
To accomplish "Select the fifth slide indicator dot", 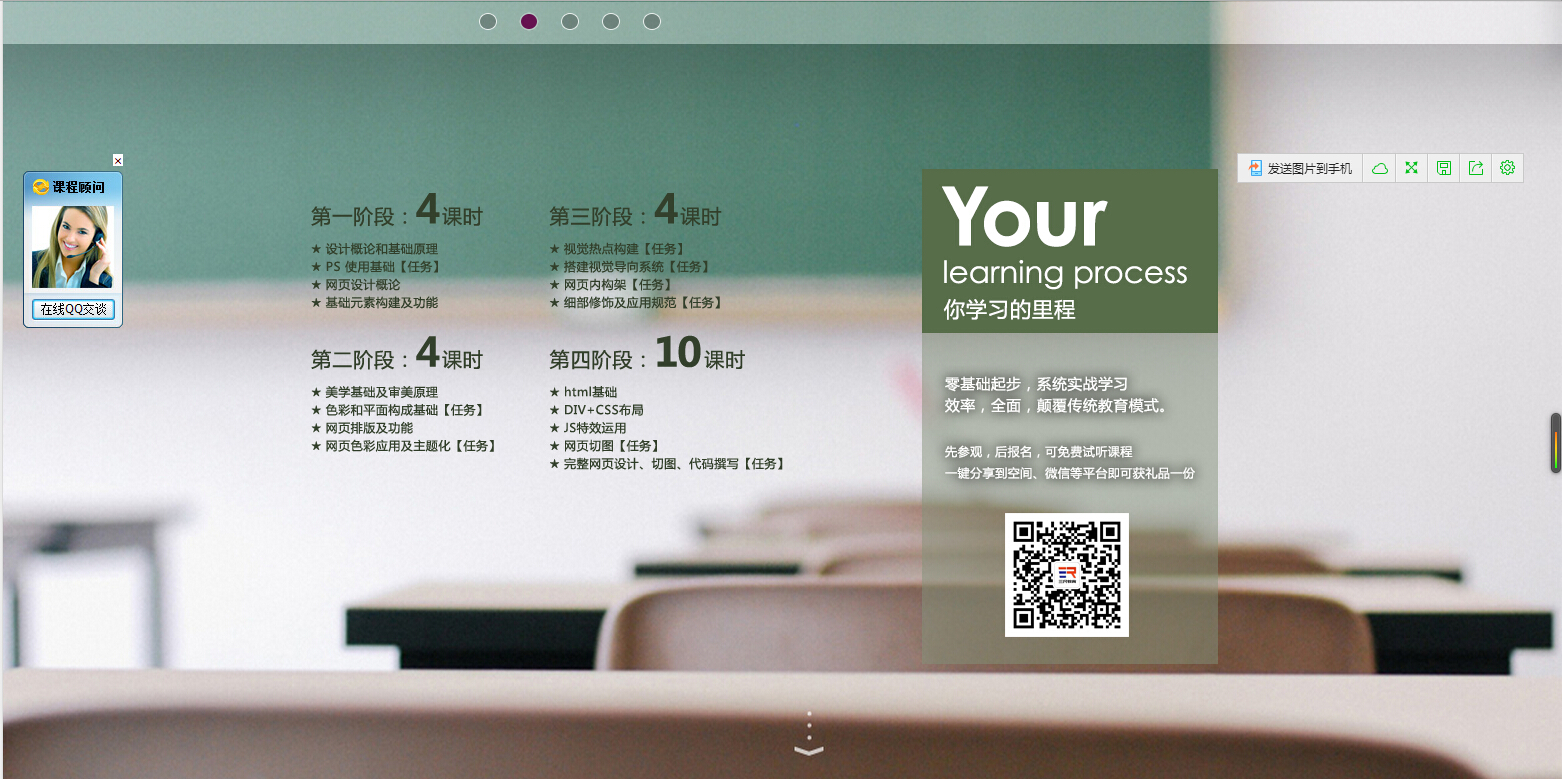I will coord(652,21).
